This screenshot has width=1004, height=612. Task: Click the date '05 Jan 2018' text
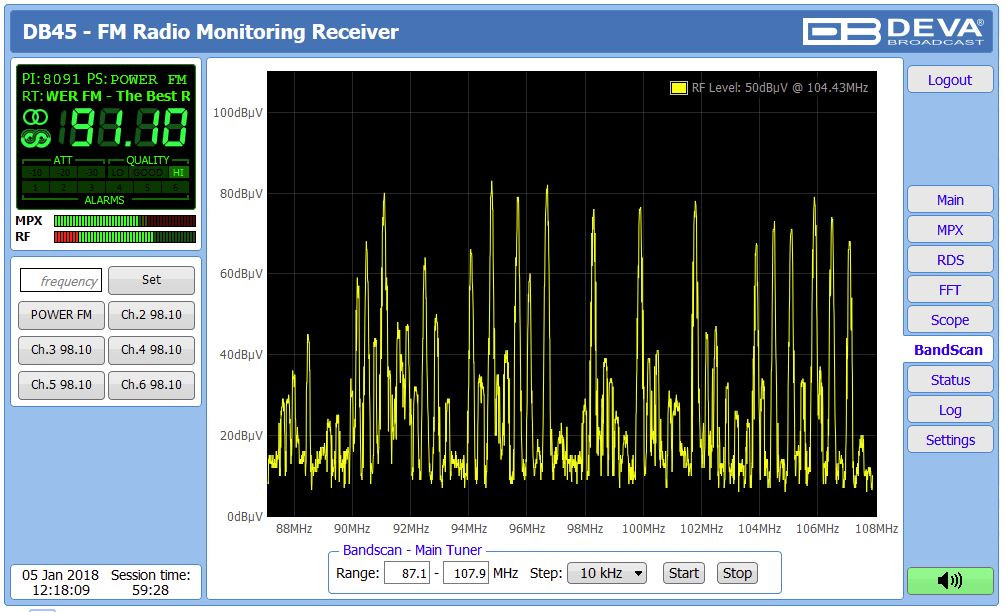(61, 575)
